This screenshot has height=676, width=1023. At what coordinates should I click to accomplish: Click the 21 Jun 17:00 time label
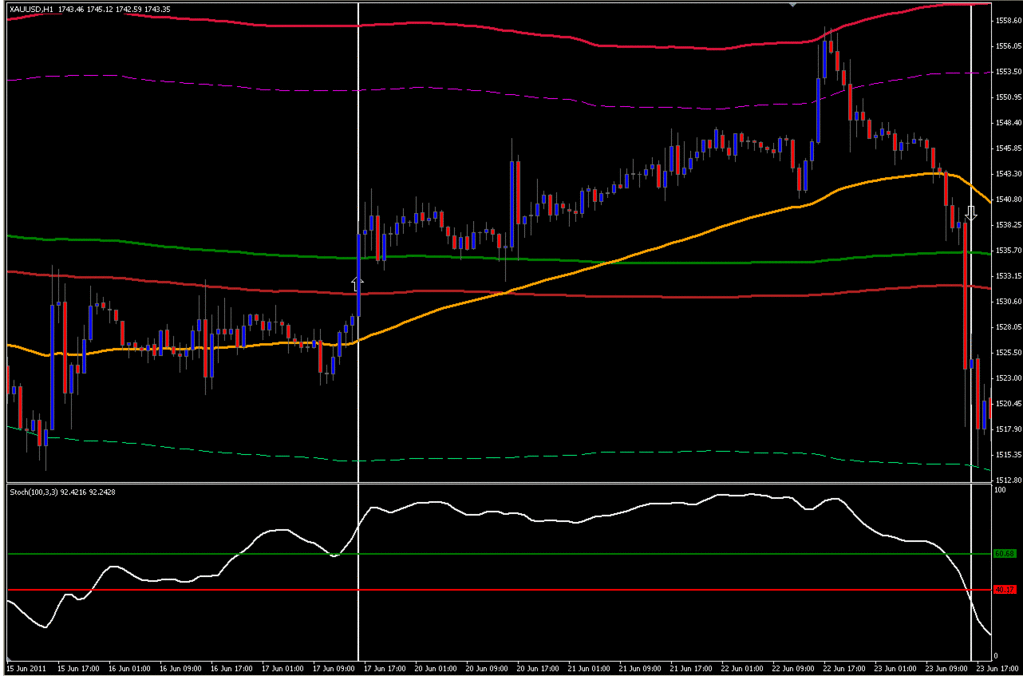click(692, 669)
